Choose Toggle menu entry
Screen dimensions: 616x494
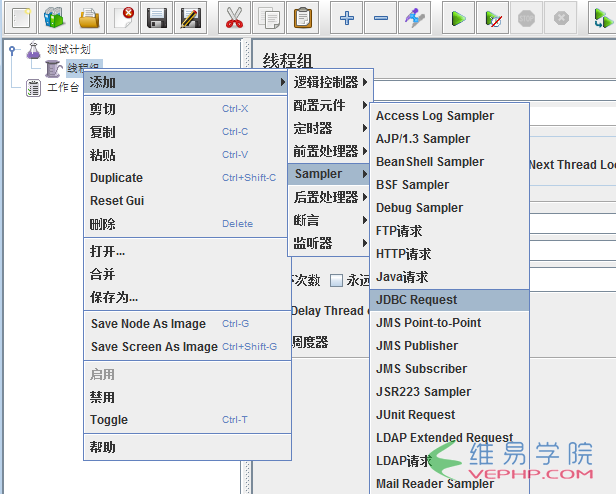coord(187,420)
